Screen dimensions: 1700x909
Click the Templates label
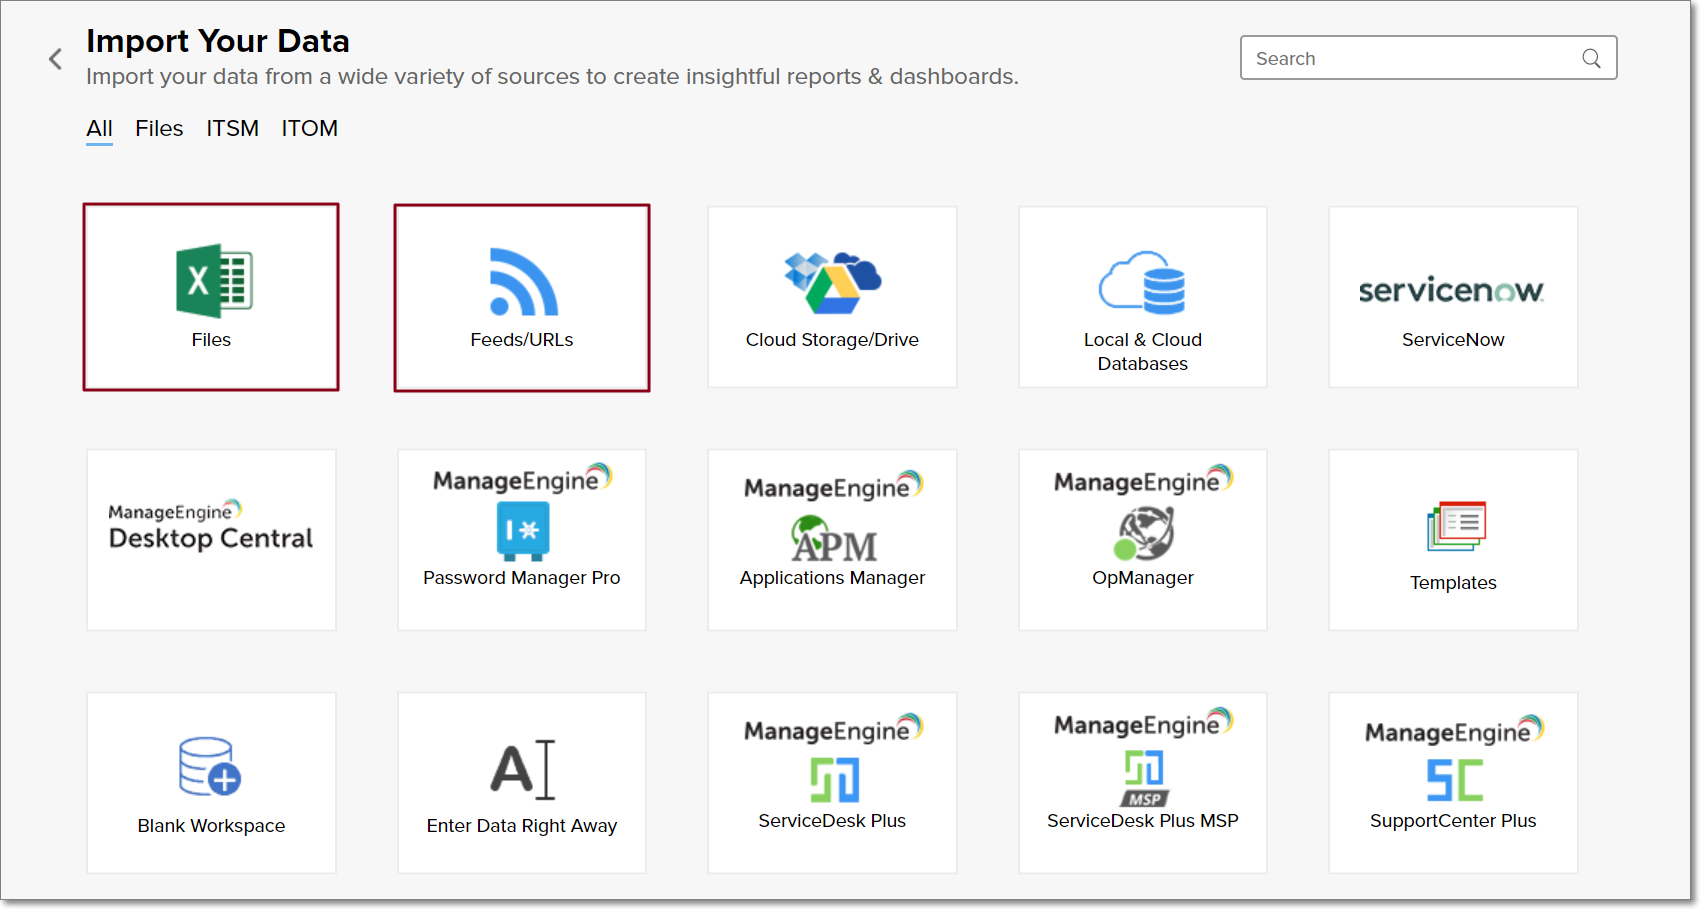tap(1453, 583)
